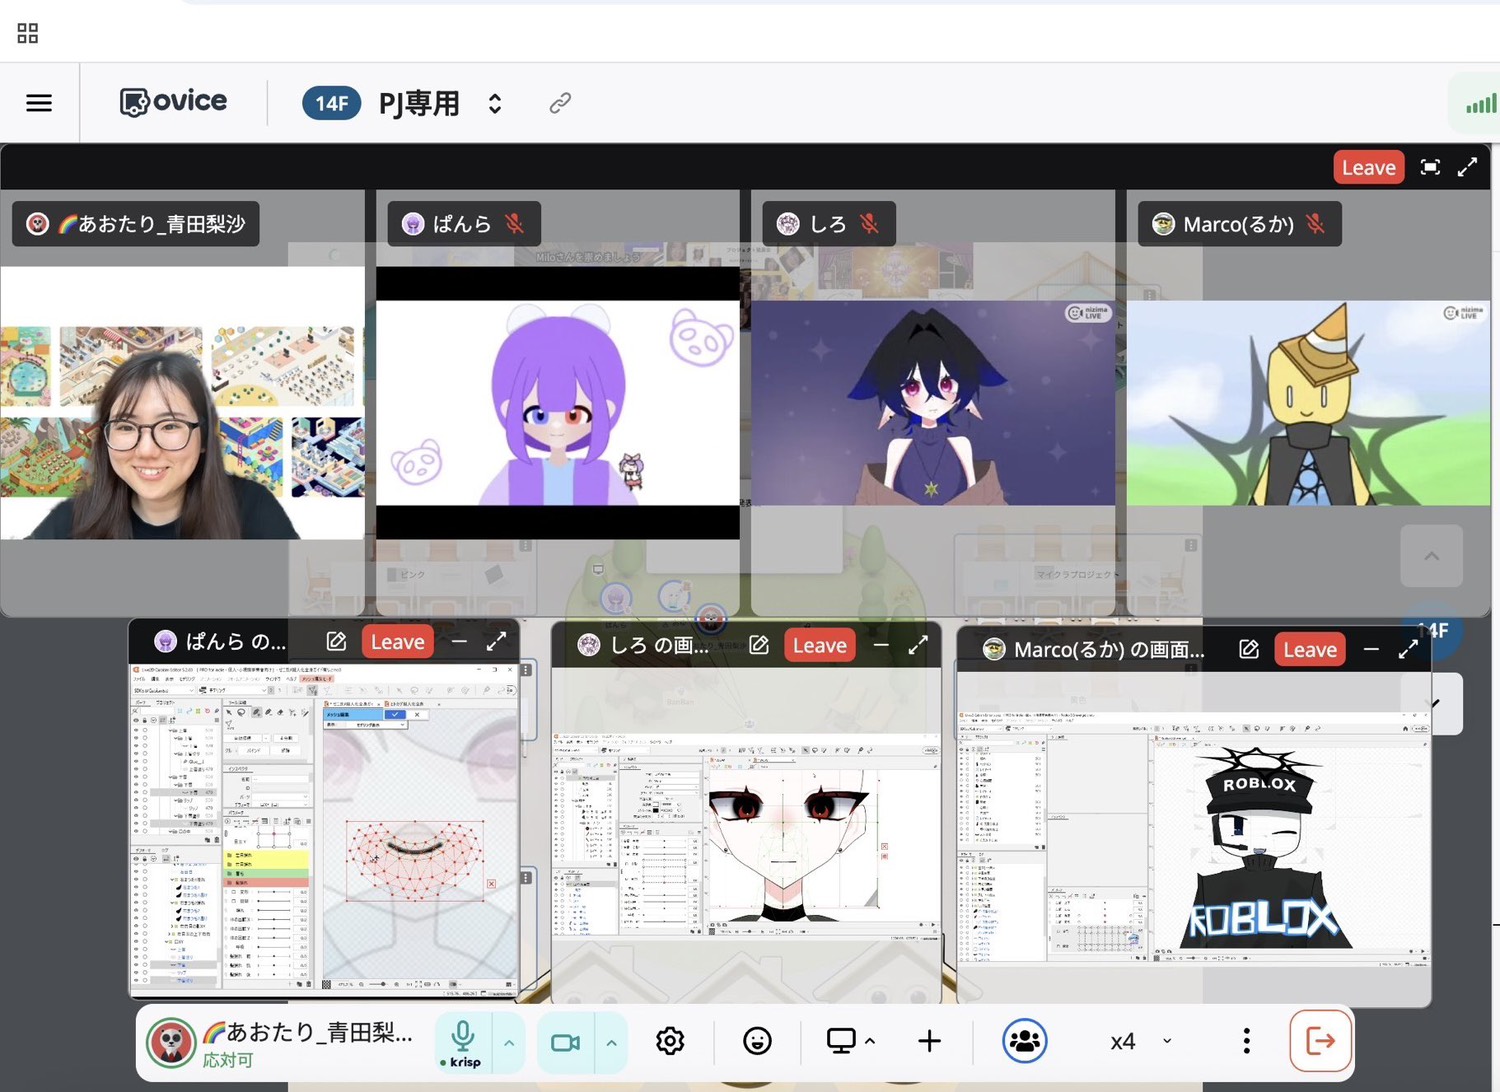1500x1092 pixels.
Task: Leave しろ's screen share
Action: (x=819, y=646)
